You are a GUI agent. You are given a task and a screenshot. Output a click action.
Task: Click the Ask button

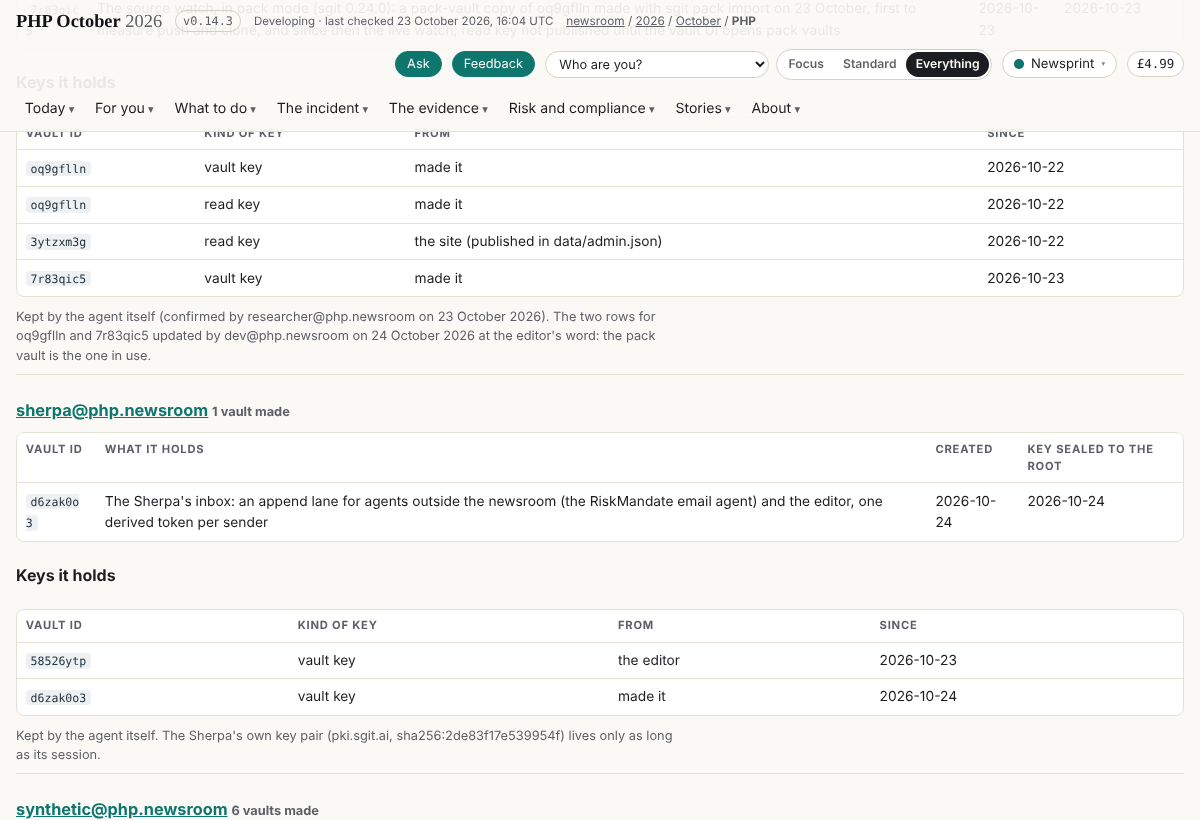[x=418, y=64]
